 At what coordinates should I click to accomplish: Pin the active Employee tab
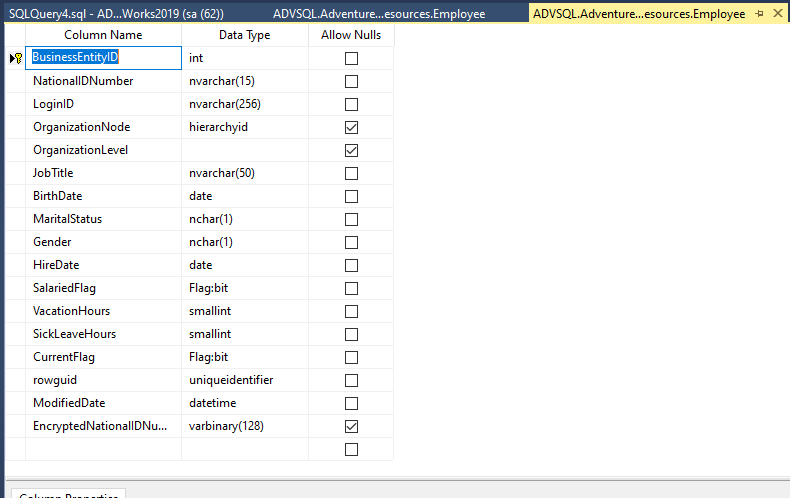tap(759, 14)
